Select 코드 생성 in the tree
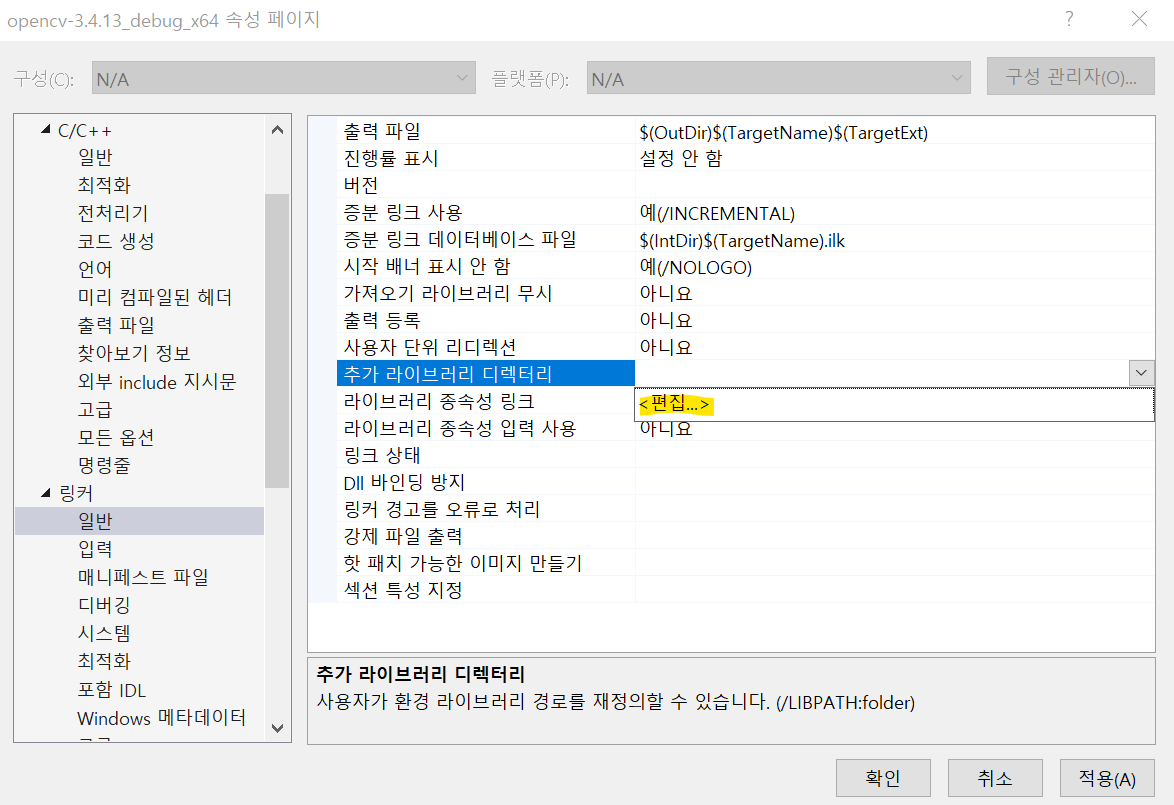Image resolution: width=1174 pixels, height=805 pixels. [116, 241]
